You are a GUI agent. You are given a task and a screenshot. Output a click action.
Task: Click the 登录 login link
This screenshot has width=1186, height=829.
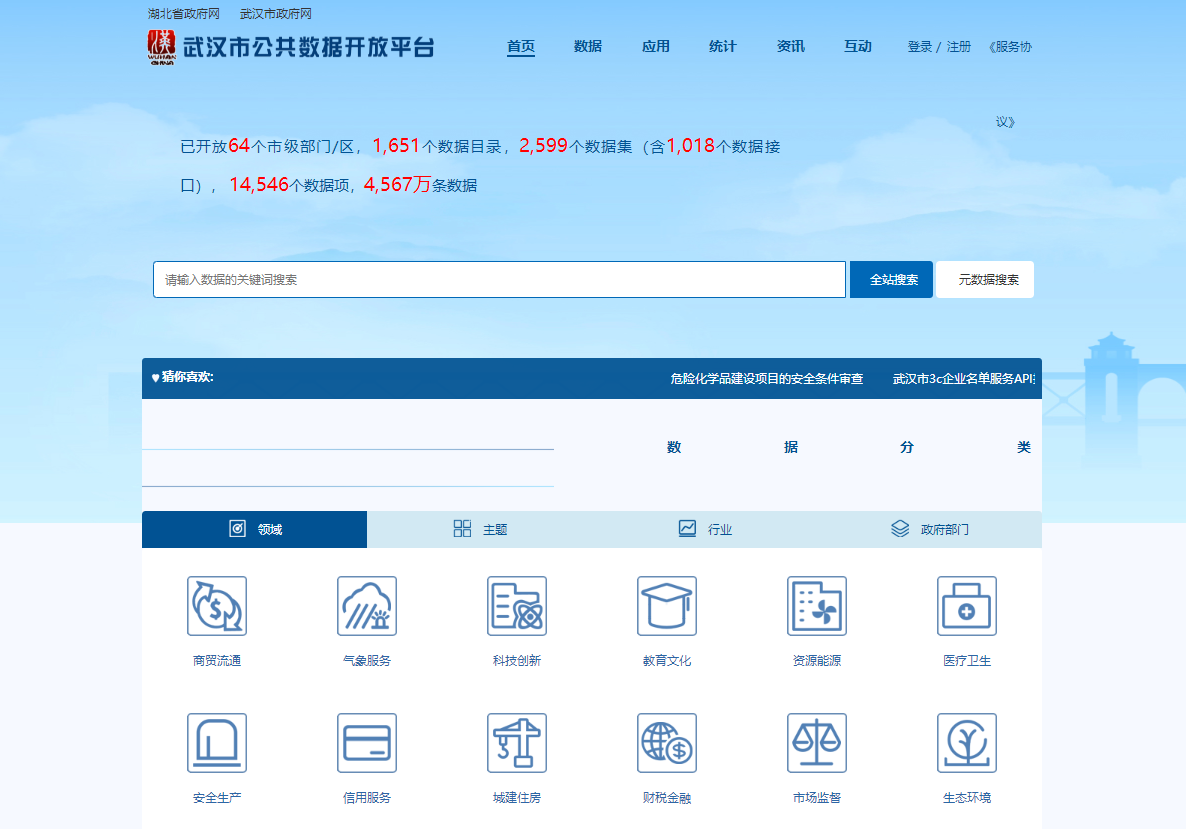point(919,47)
